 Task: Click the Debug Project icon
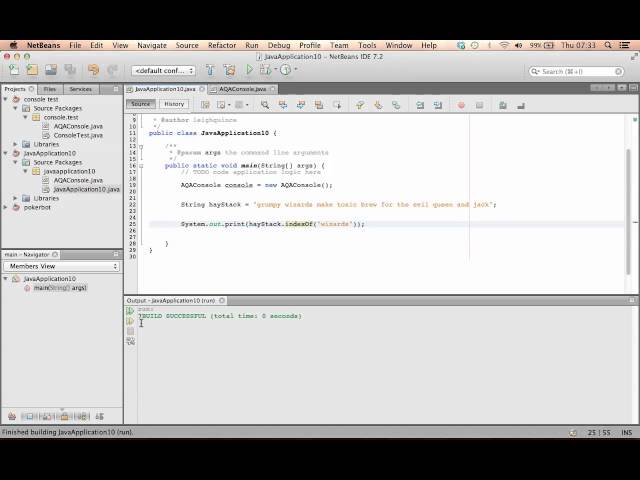click(x=265, y=70)
